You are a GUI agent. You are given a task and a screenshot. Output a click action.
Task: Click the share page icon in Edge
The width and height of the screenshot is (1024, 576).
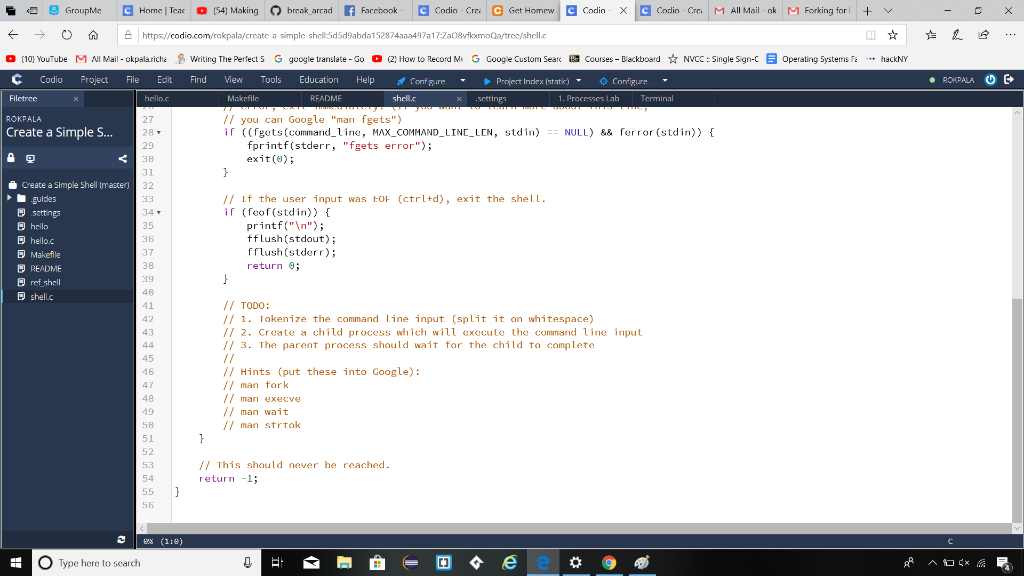click(x=984, y=35)
